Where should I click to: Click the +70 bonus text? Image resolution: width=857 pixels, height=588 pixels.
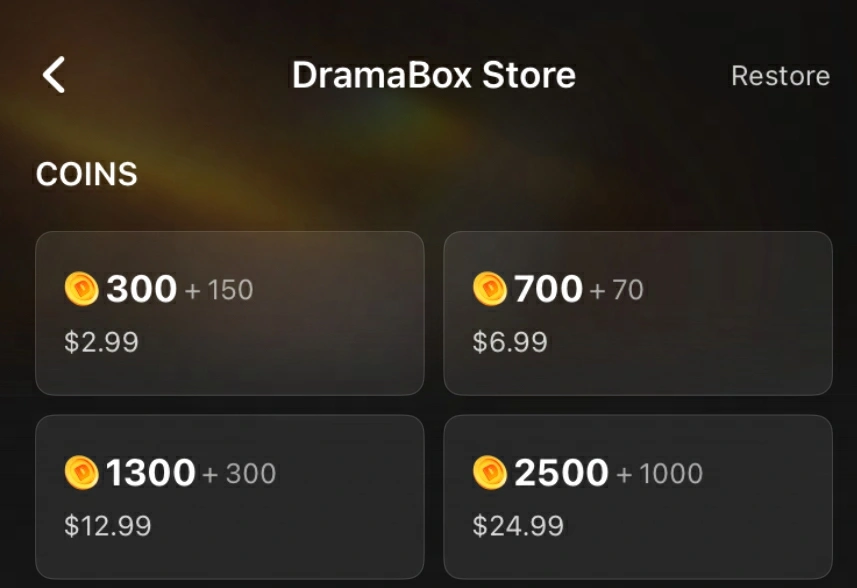(616, 291)
